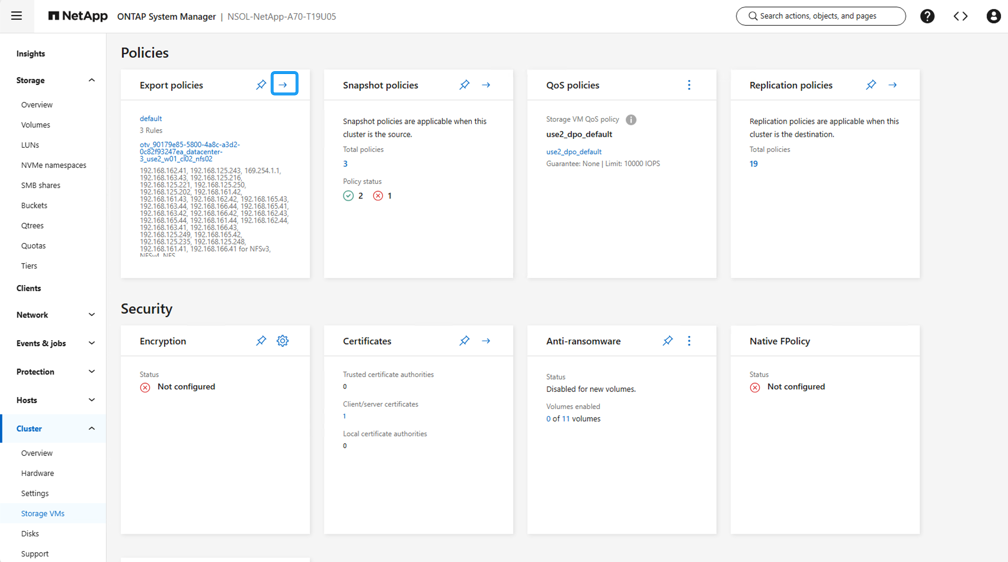The width and height of the screenshot is (1008, 562).
Task: Click the NetApp logo
Action: coord(78,16)
